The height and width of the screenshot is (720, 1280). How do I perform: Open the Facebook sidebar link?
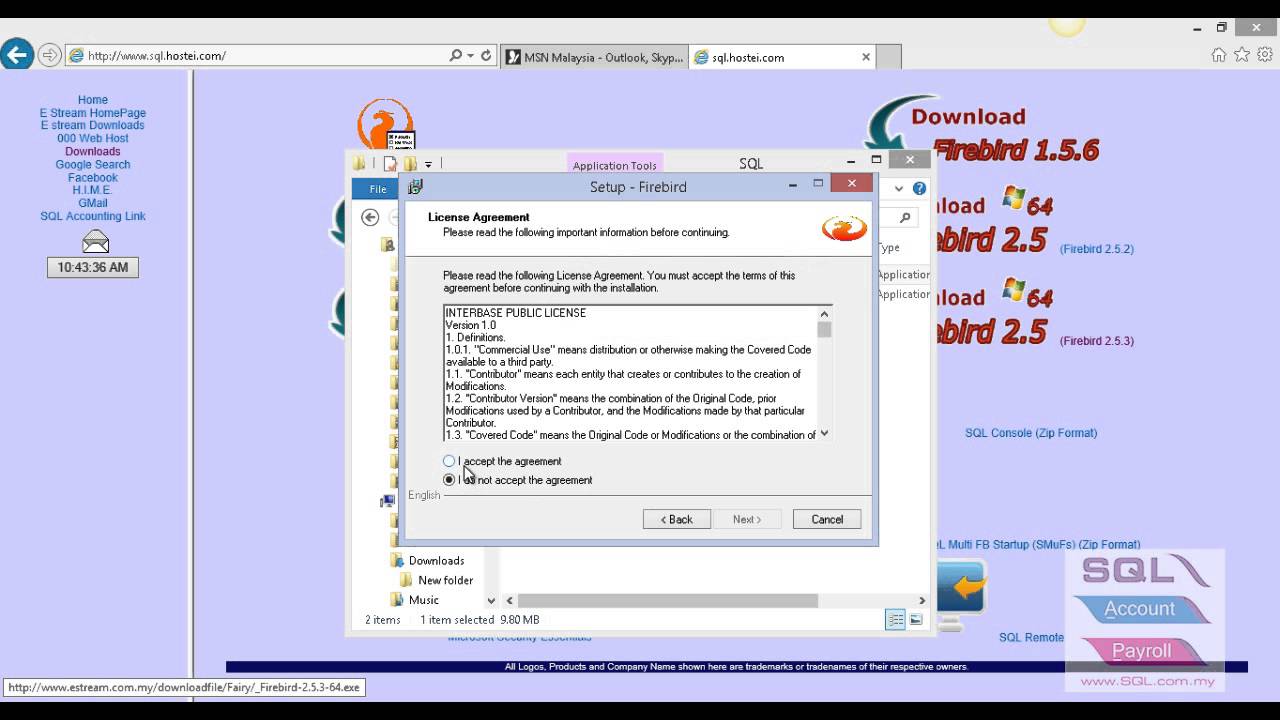(x=93, y=177)
